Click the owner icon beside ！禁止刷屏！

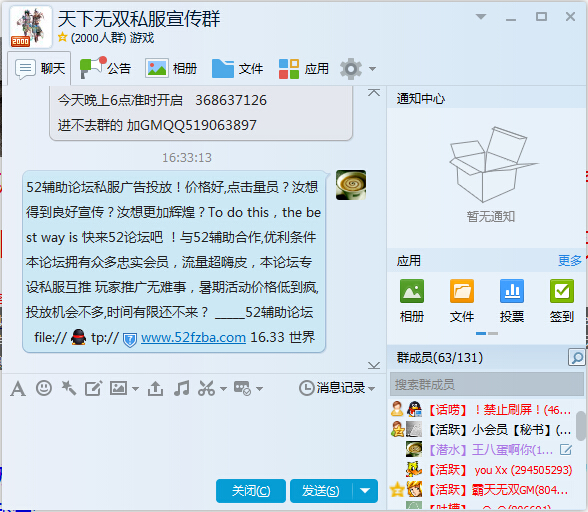click(x=397, y=409)
